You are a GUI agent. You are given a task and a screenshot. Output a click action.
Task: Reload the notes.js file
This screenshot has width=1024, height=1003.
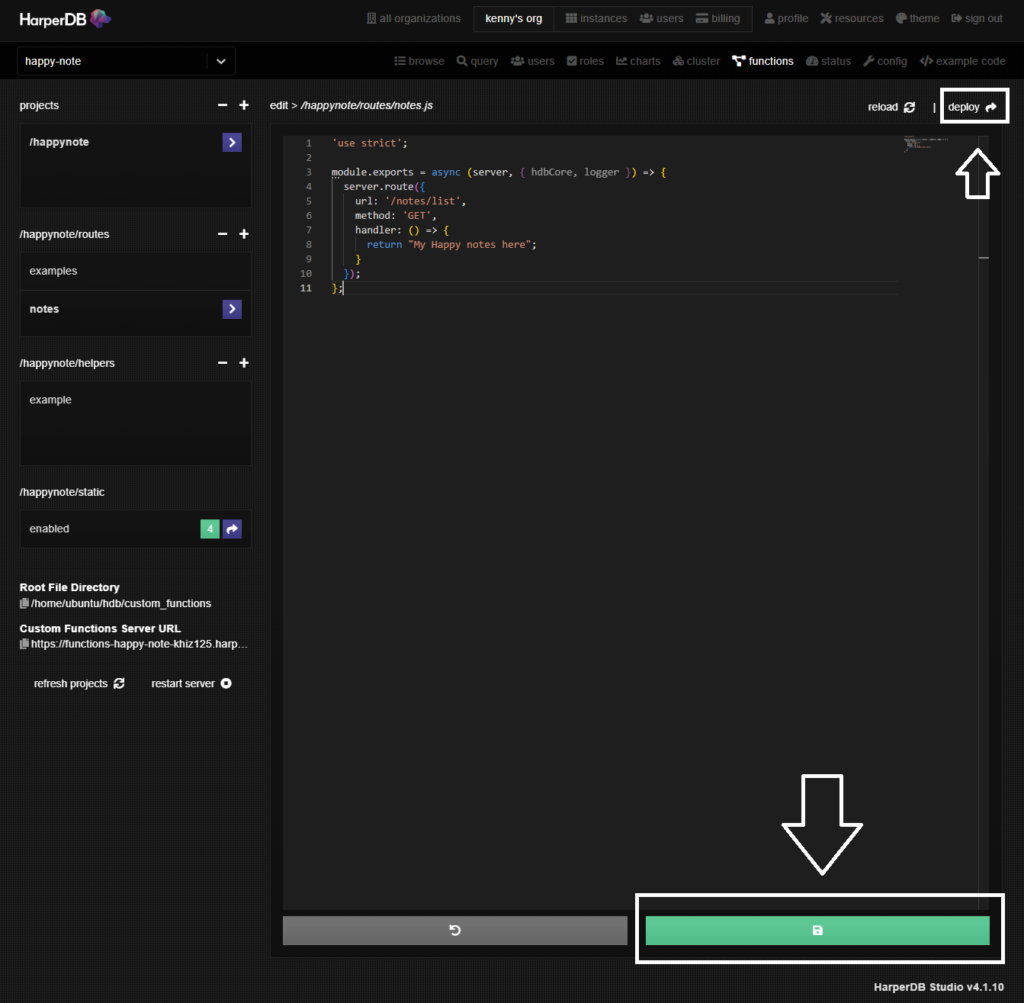click(891, 107)
